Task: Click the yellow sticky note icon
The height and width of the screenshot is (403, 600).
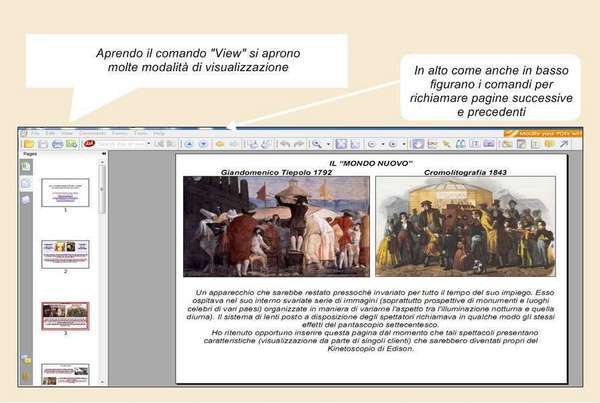Action: point(549,144)
